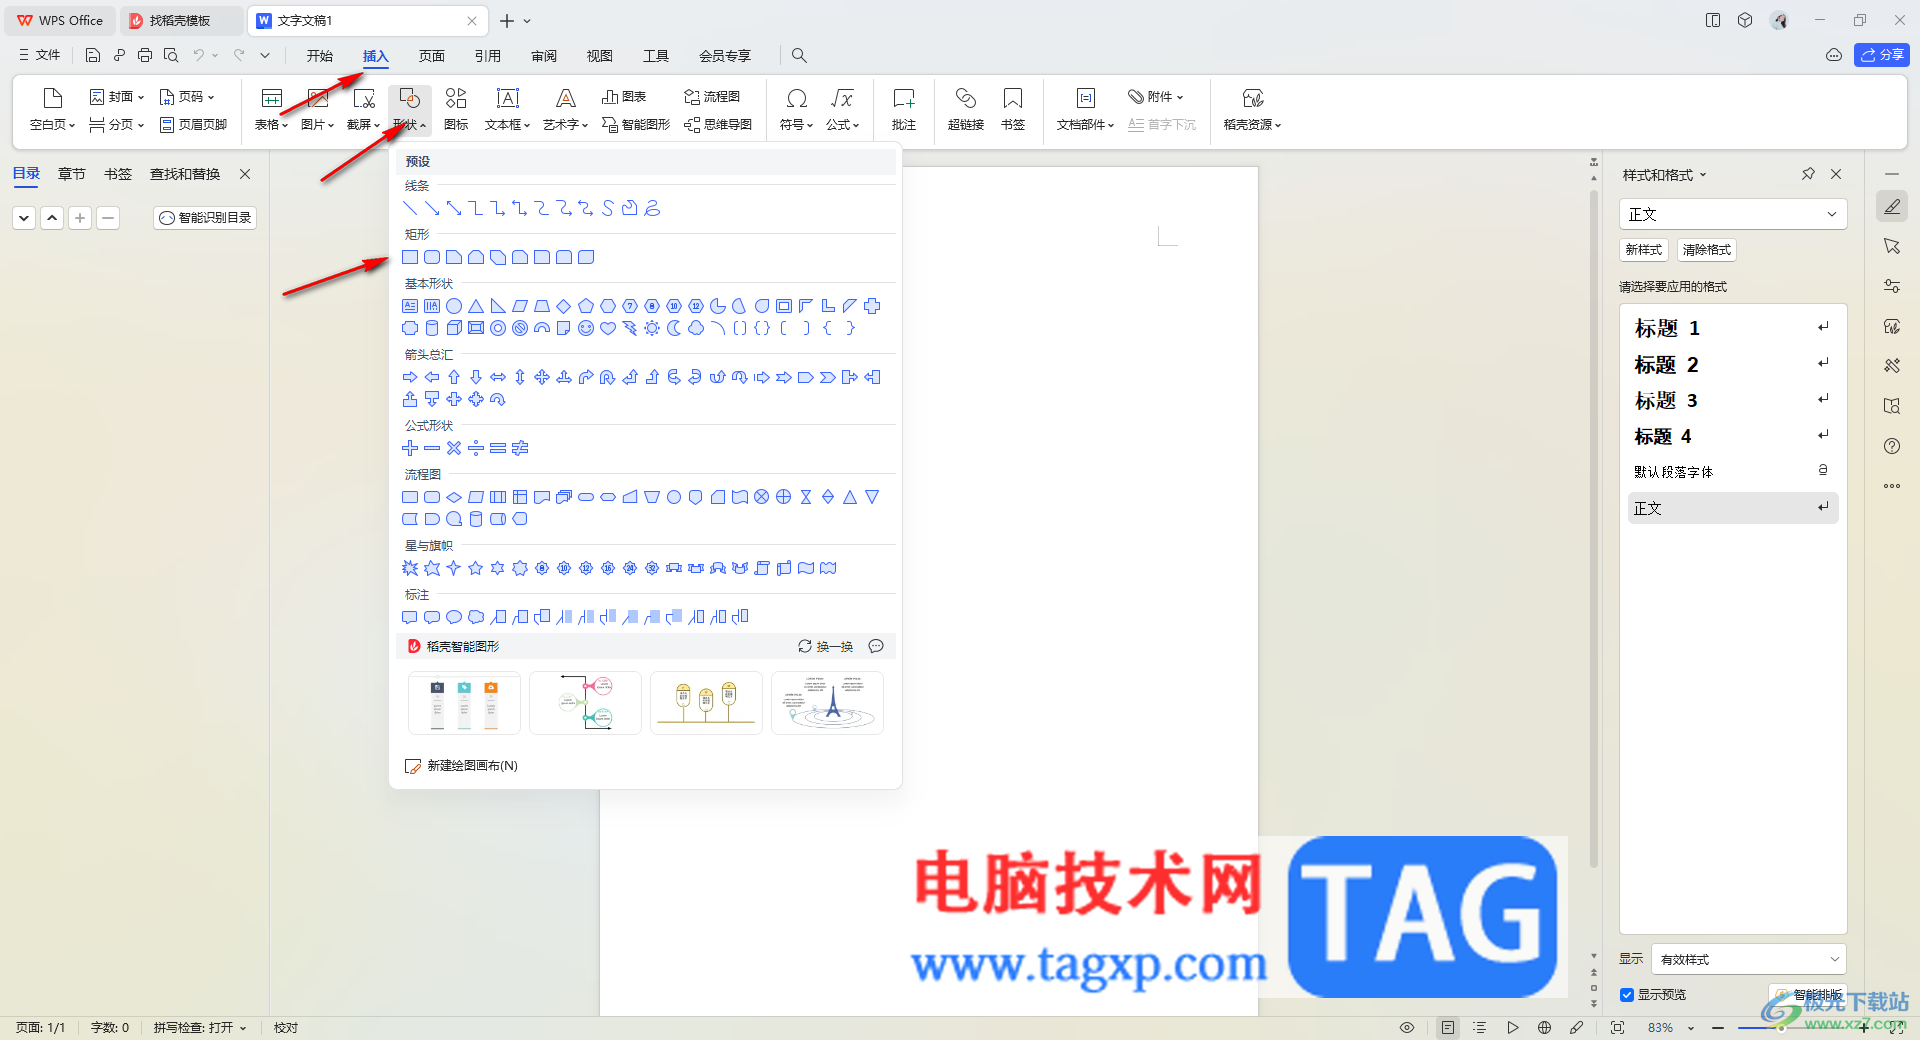Open 查找和替换 in navigation pane
The width and height of the screenshot is (1920, 1040).
point(185,174)
